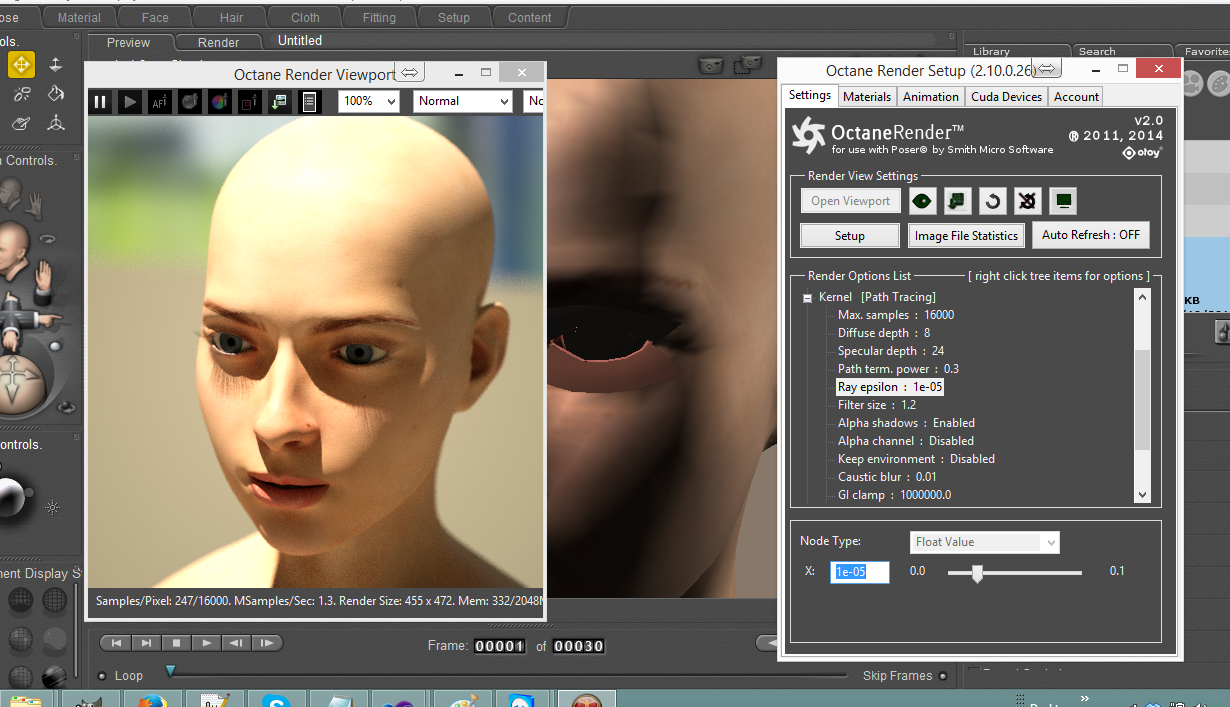Open the Normal render mode dropdown

(x=463, y=101)
